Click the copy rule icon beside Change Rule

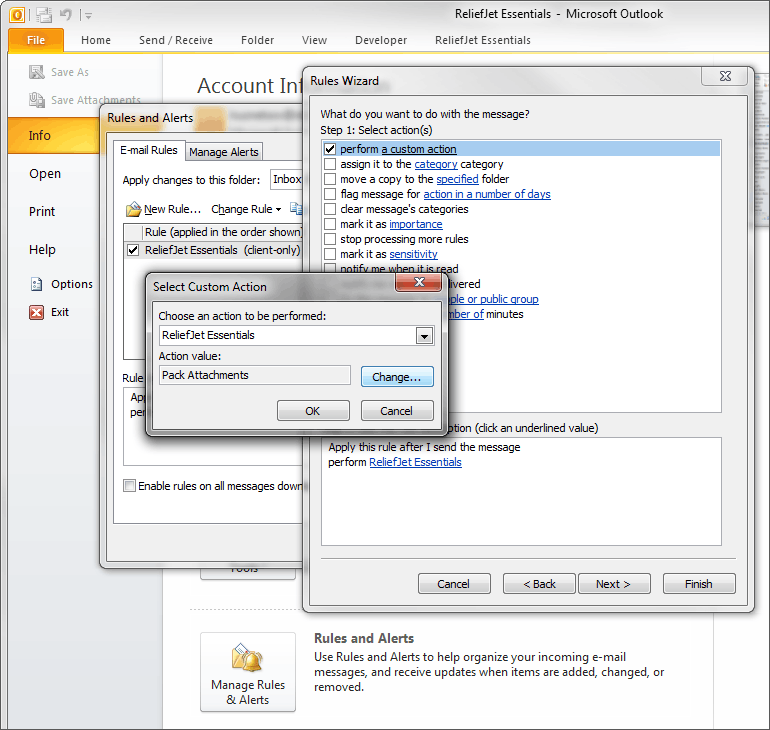pyautogui.click(x=296, y=209)
